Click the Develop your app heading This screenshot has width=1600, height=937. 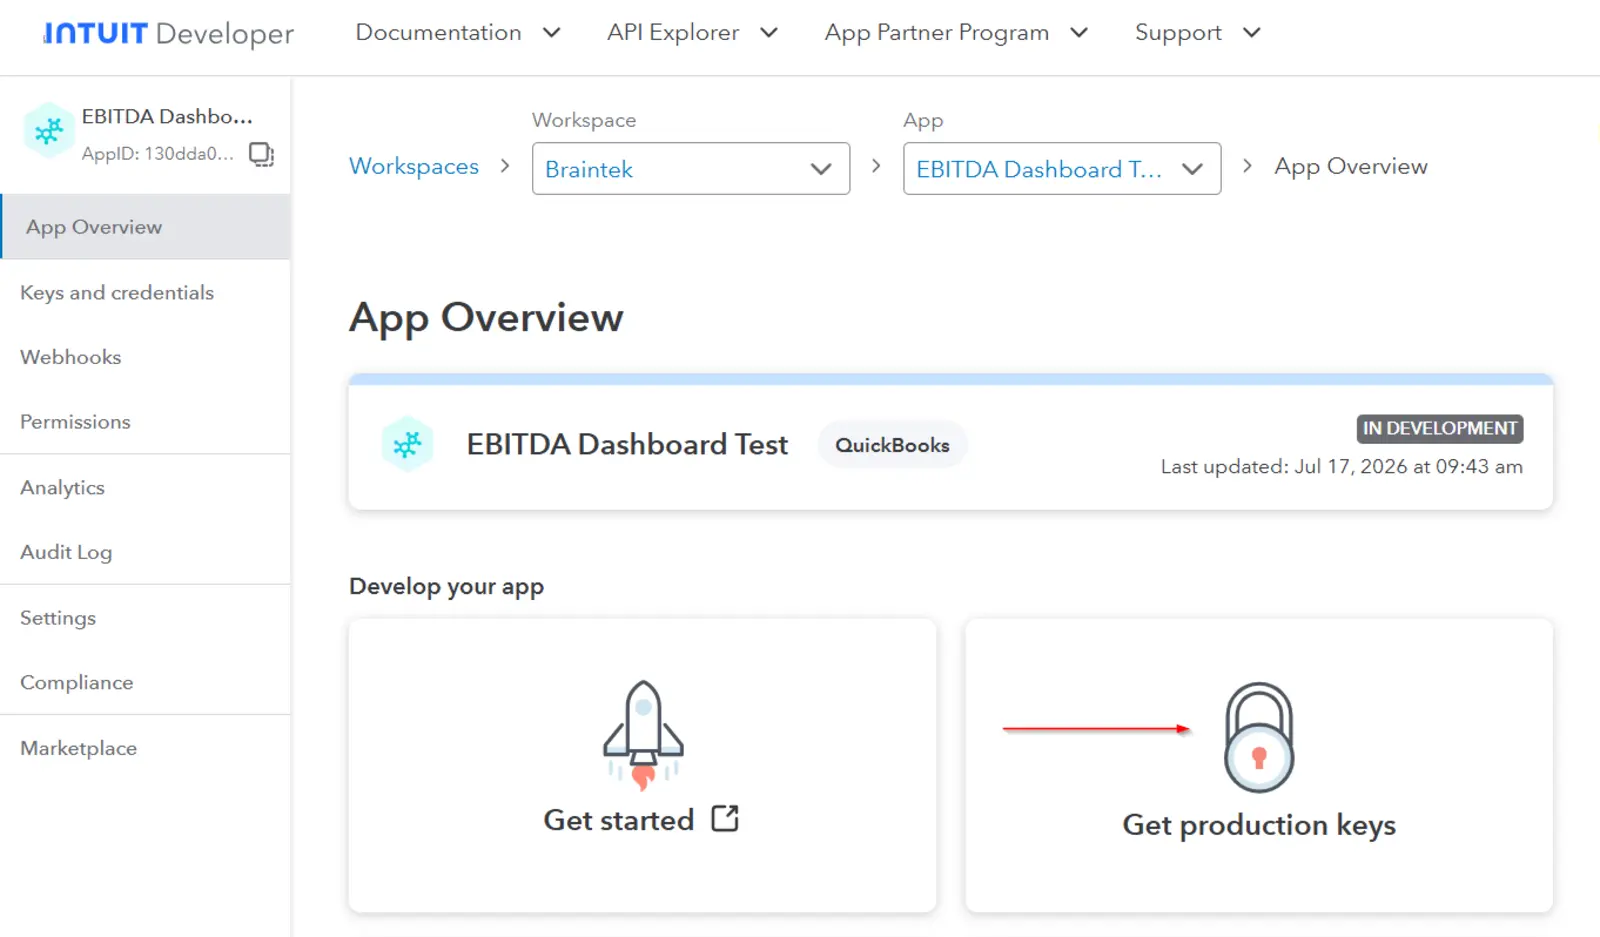click(446, 586)
